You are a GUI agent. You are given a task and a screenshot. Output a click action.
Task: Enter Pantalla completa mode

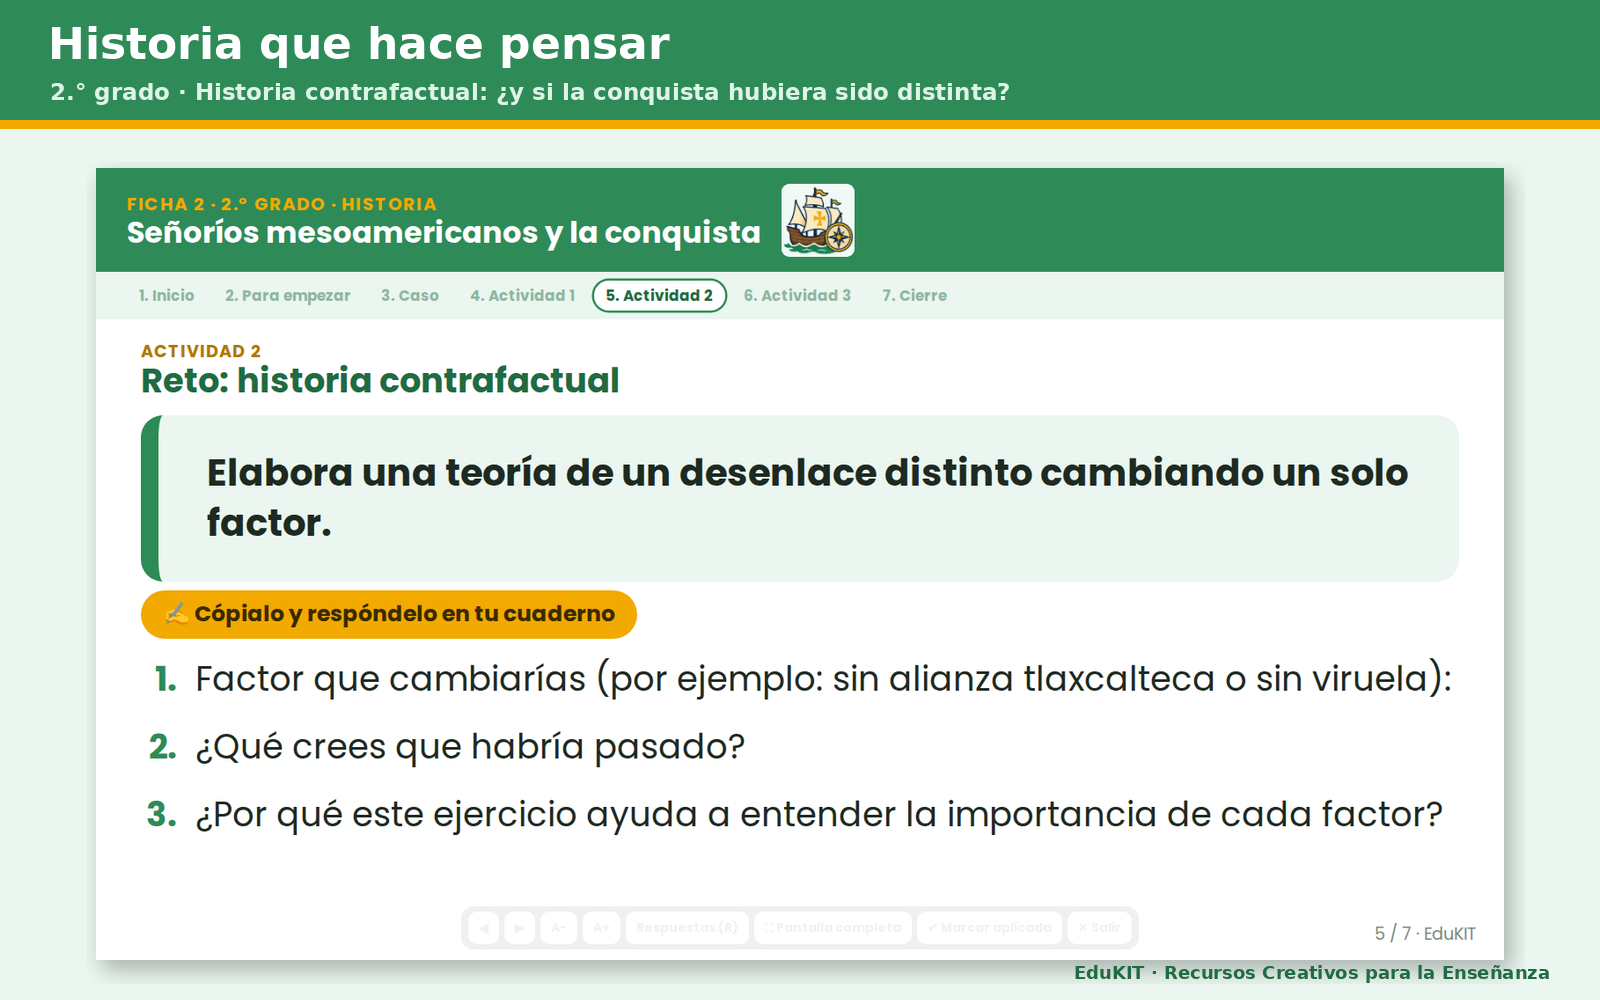tap(833, 928)
